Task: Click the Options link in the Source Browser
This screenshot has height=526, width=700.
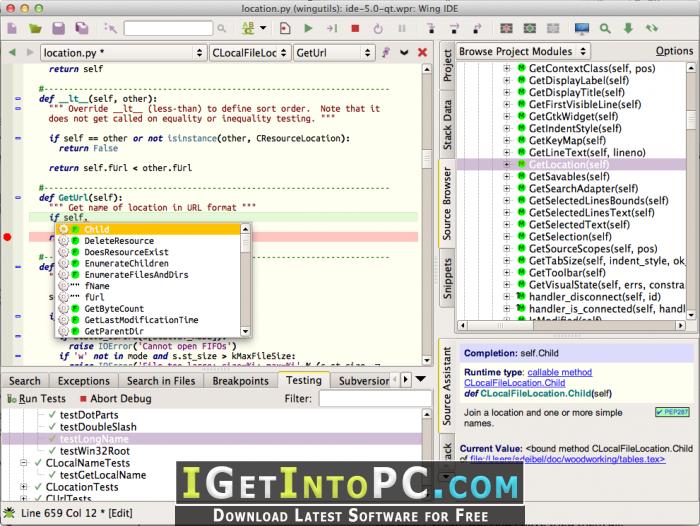Action: coord(674,51)
